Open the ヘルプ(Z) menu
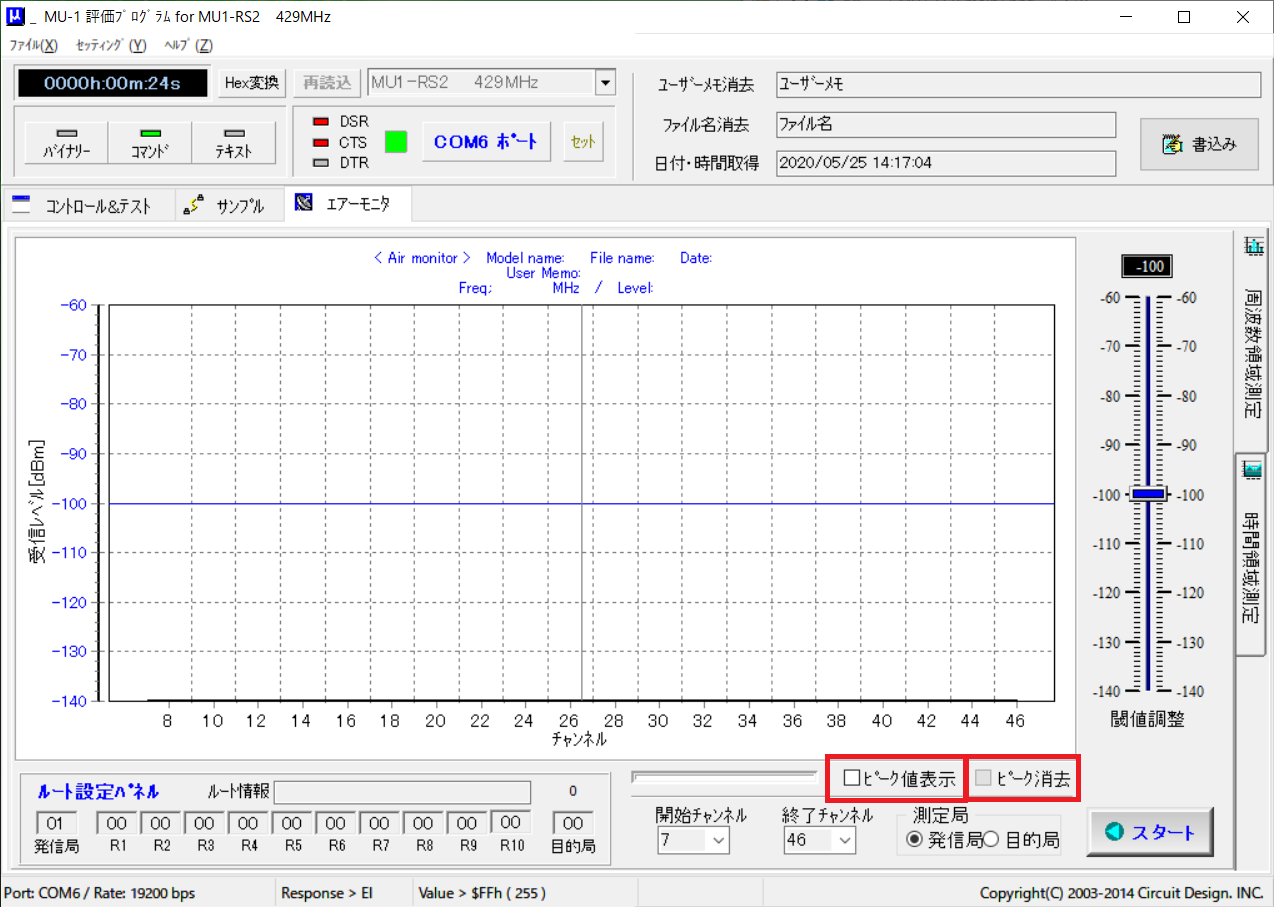 pyautogui.click(x=189, y=45)
